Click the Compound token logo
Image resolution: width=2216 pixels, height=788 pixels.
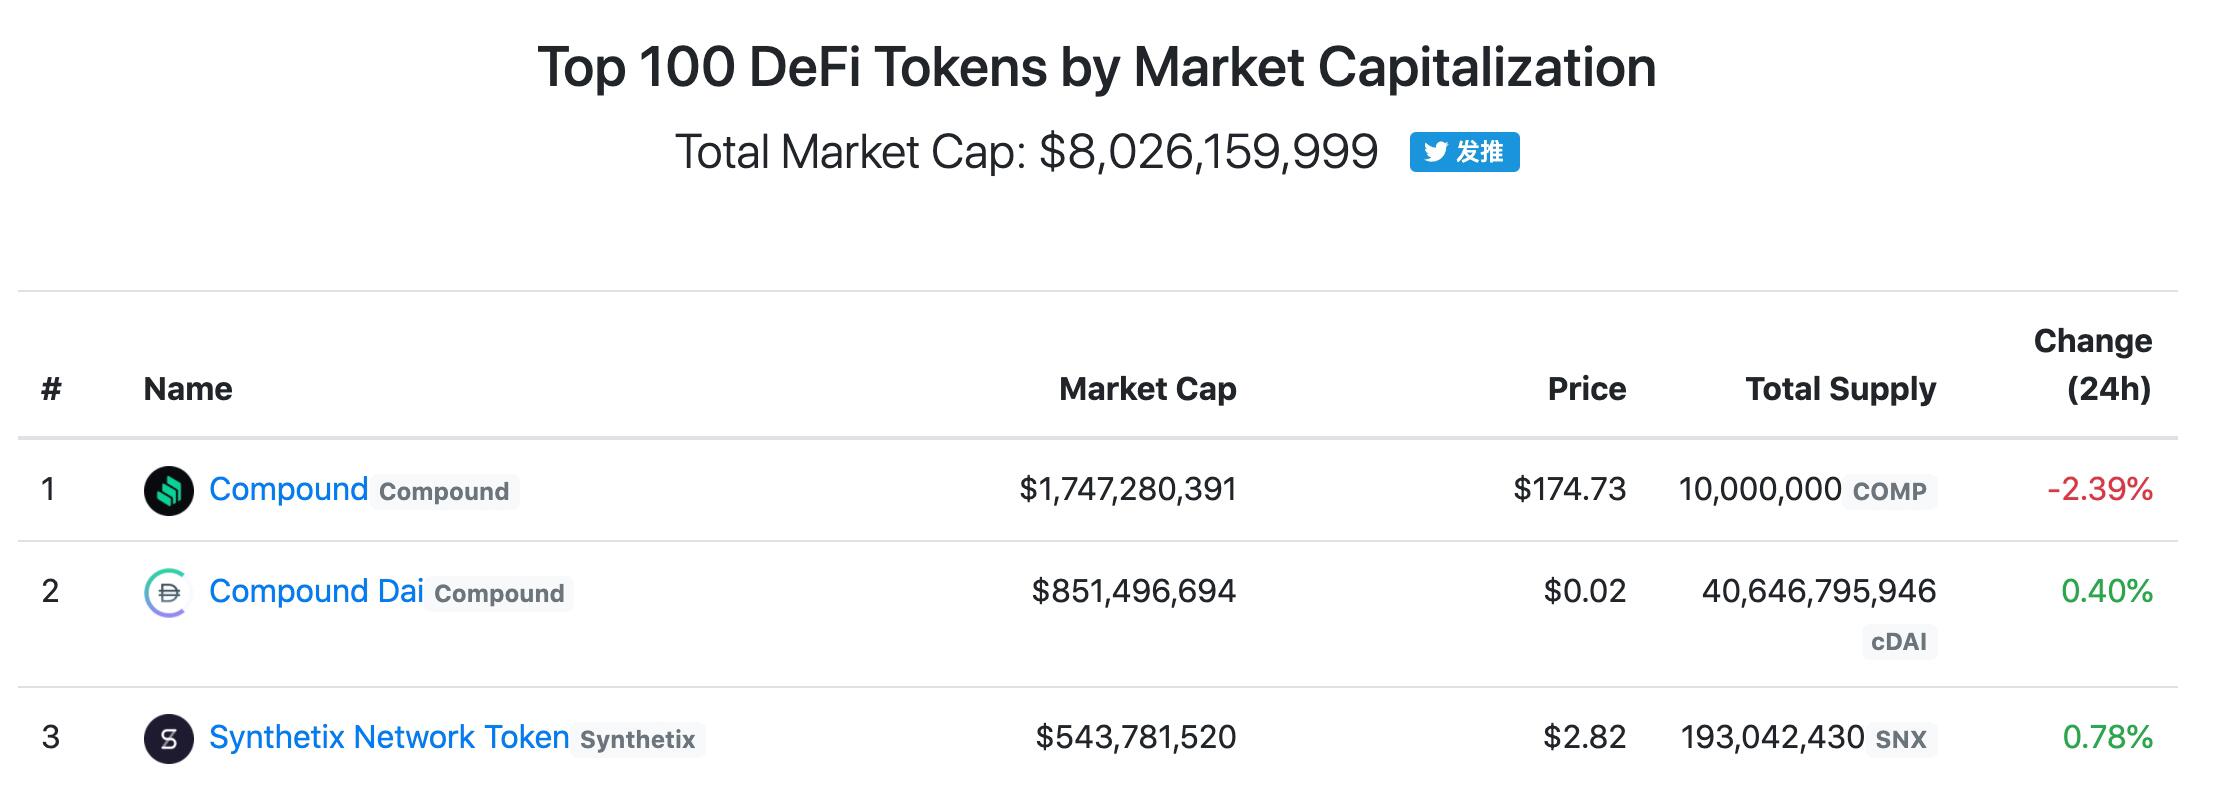pos(169,490)
